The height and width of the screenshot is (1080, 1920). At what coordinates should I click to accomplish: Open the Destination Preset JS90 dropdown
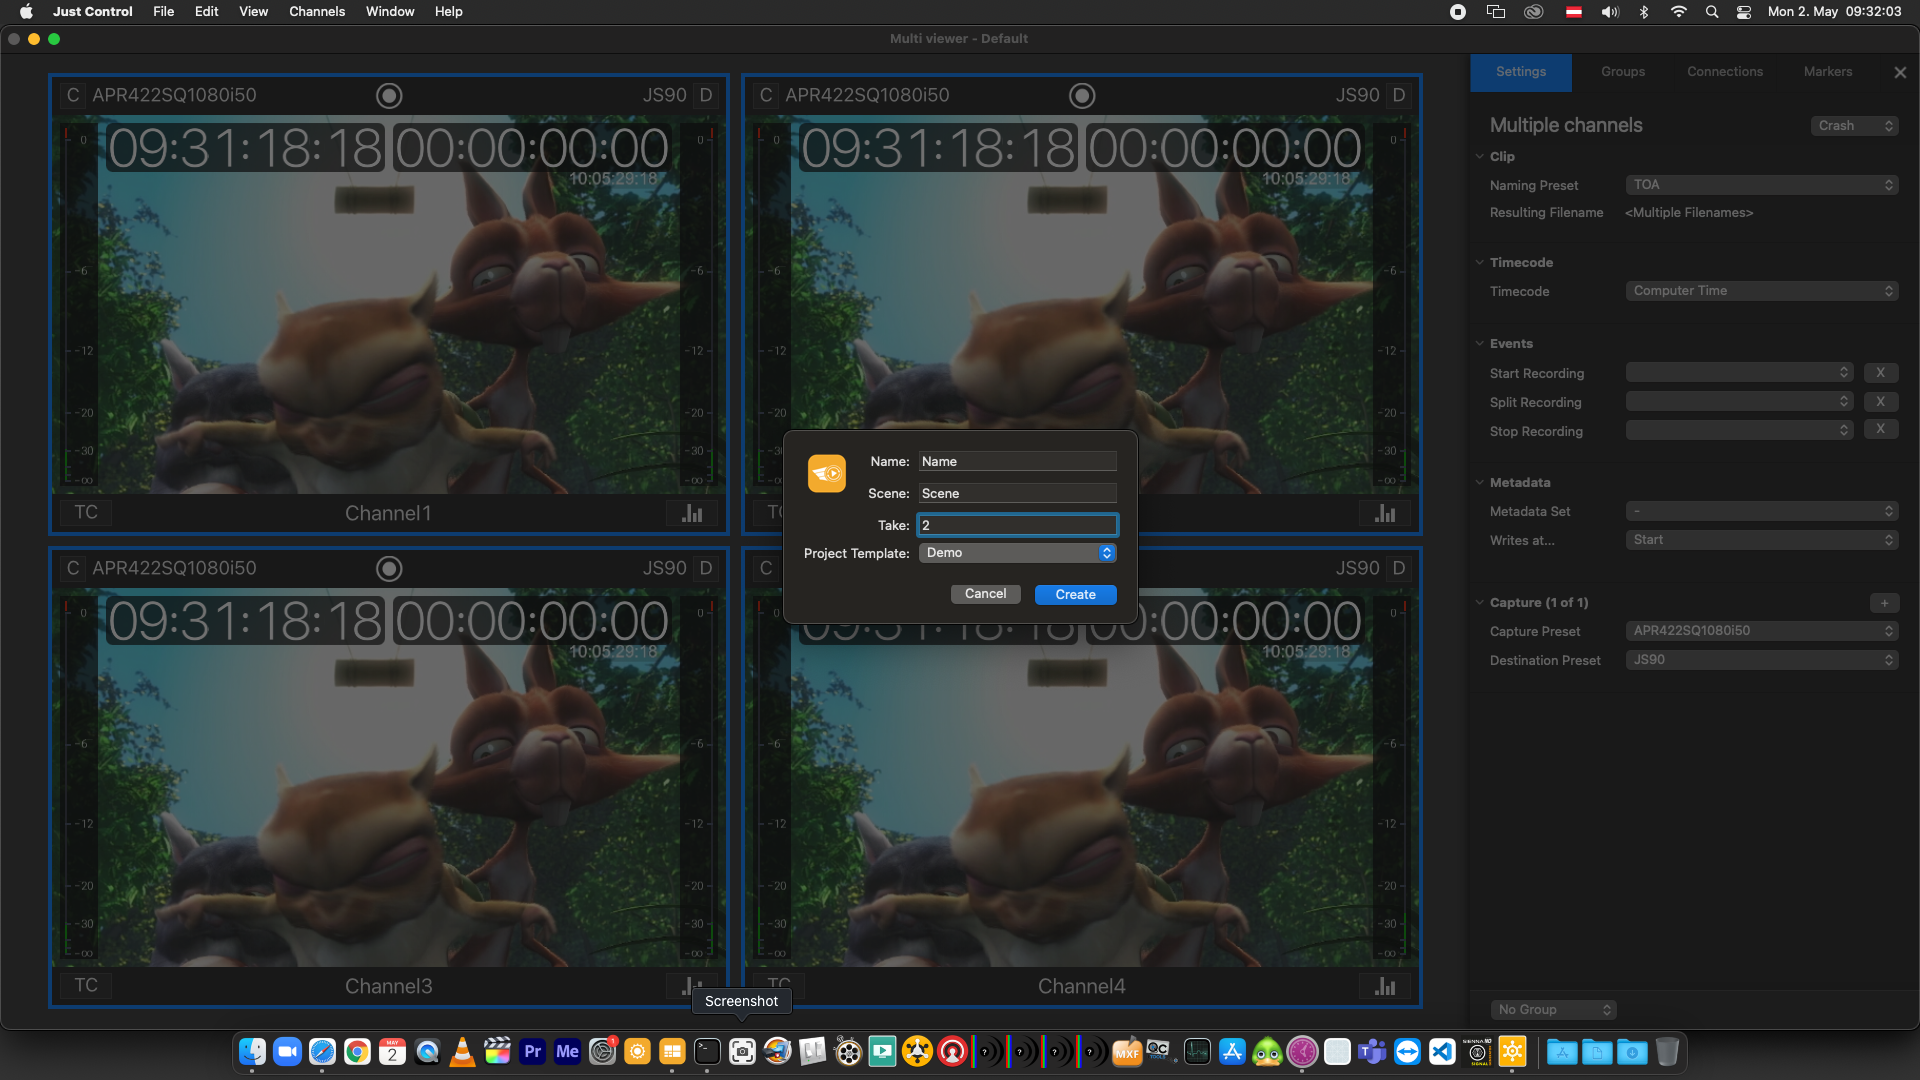[1762, 660]
